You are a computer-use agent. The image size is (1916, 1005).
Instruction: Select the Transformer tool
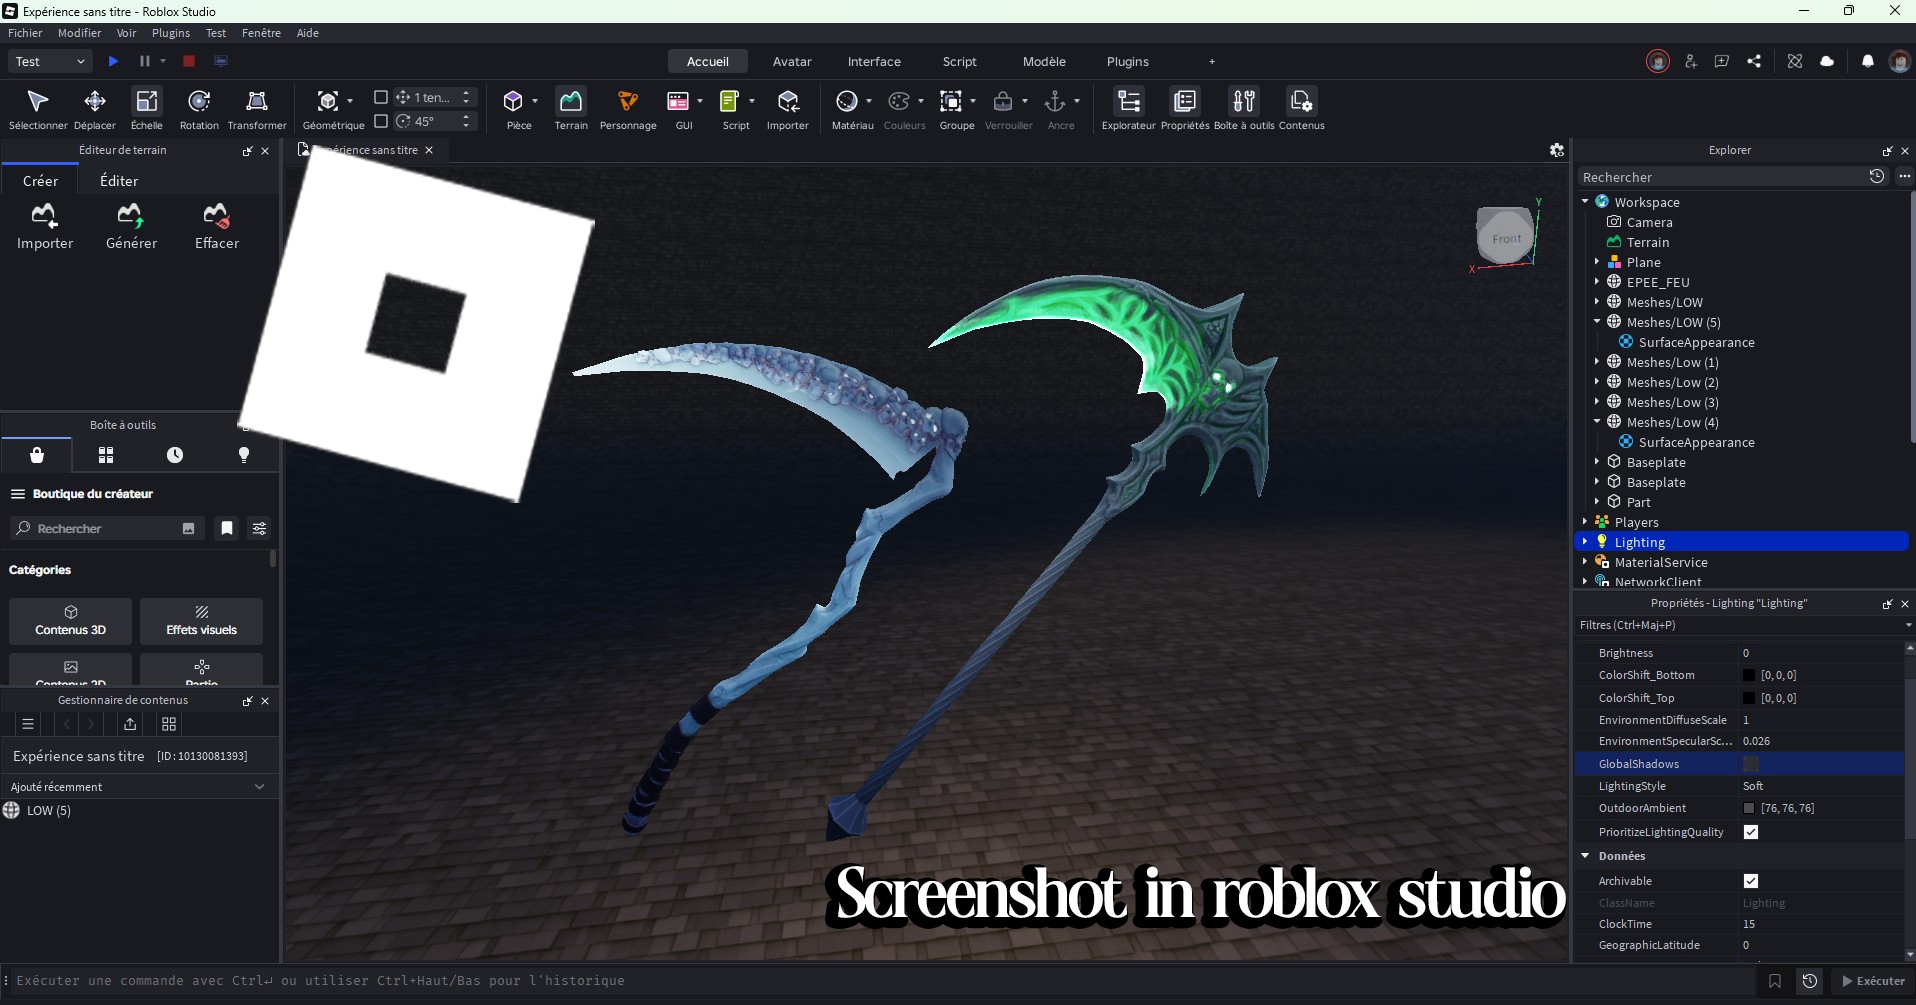click(257, 109)
